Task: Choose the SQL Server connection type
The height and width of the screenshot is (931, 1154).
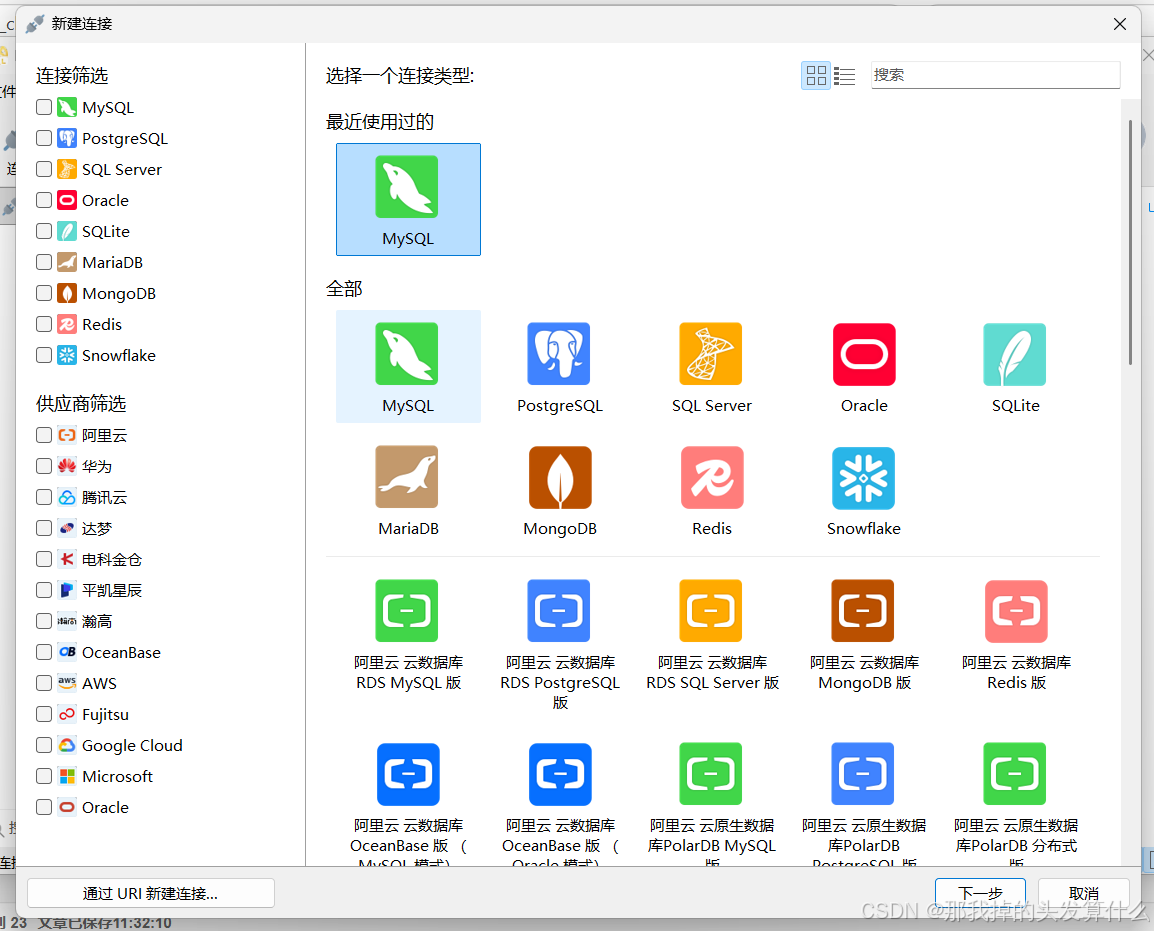Action: point(712,367)
